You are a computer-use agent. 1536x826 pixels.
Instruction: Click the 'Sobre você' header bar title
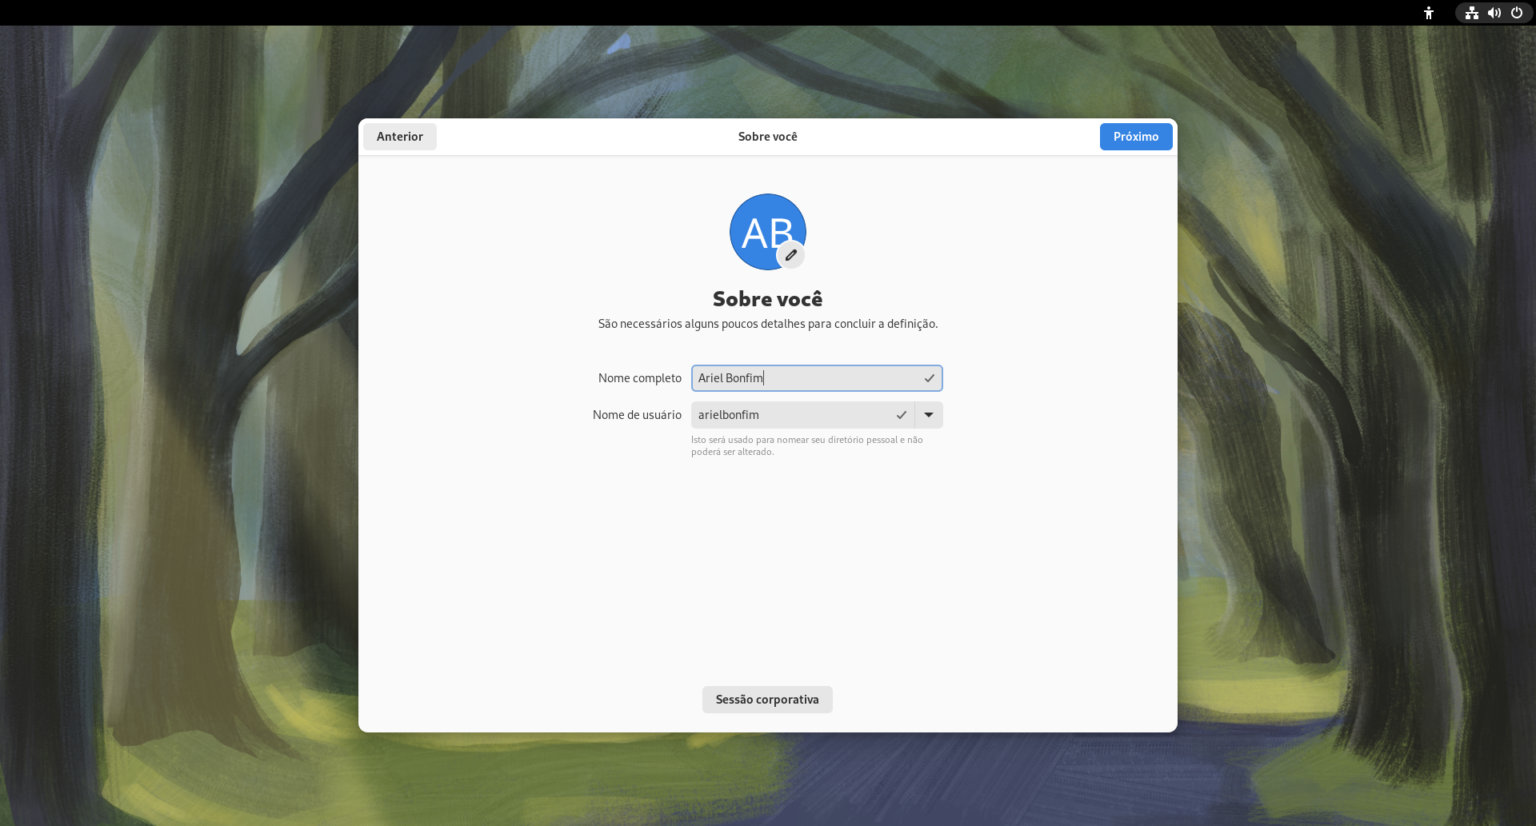coord(768,137)
